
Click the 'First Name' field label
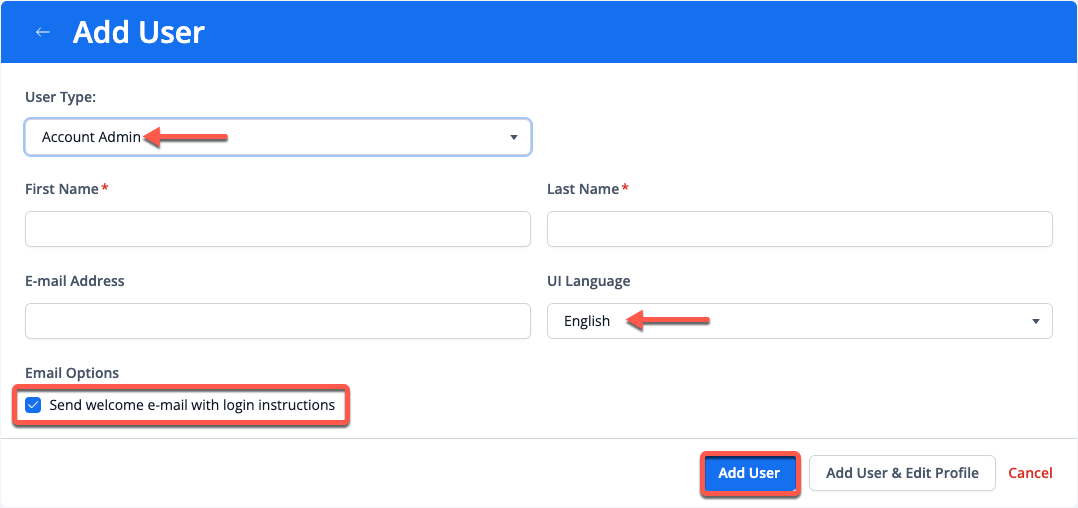click(x=62, y=189)
